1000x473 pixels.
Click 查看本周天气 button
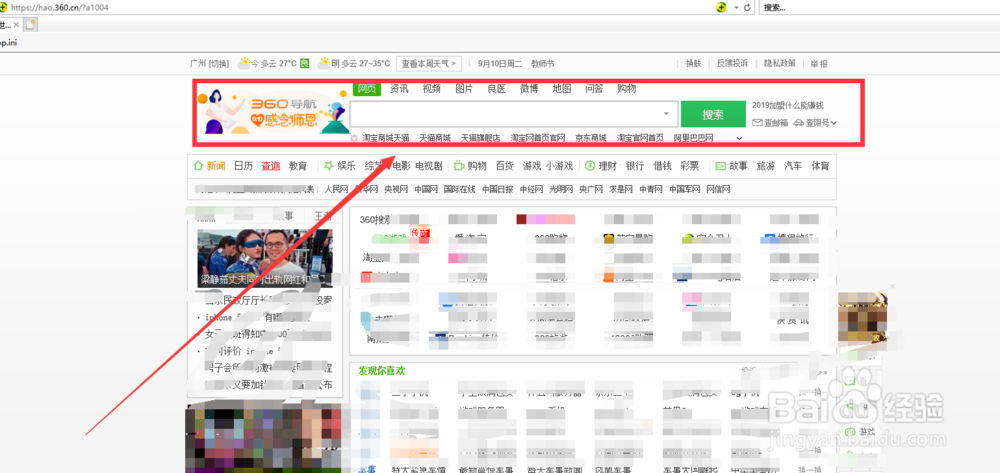coord(429,64)
